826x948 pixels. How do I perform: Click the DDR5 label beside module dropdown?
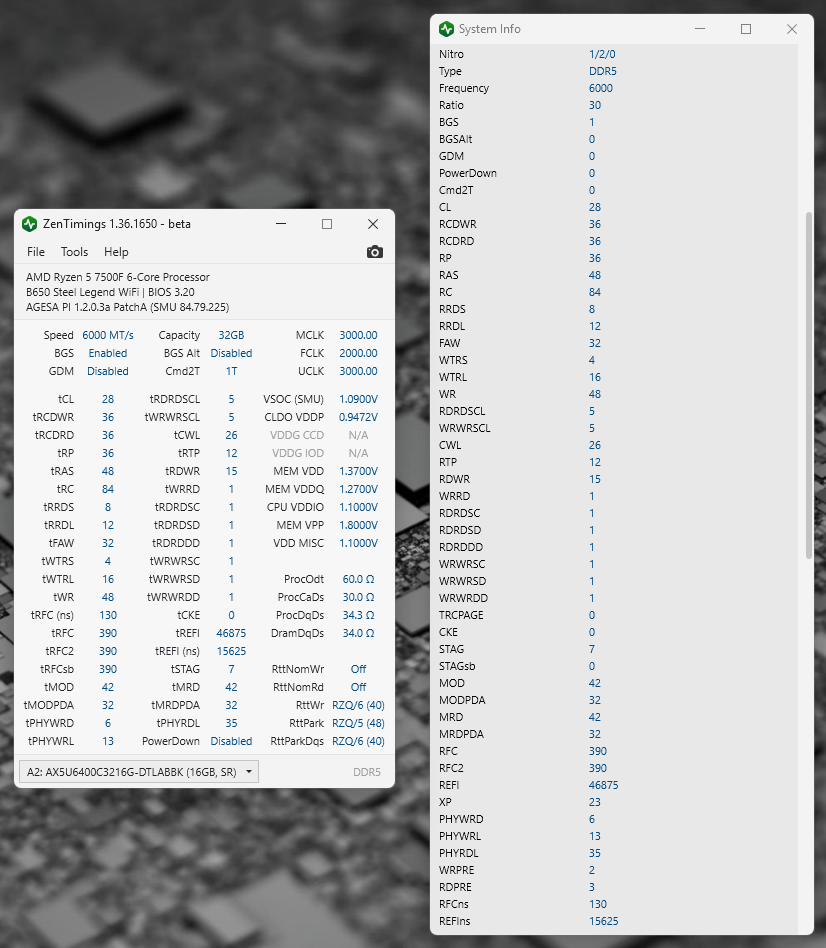(x=366, y=772)
